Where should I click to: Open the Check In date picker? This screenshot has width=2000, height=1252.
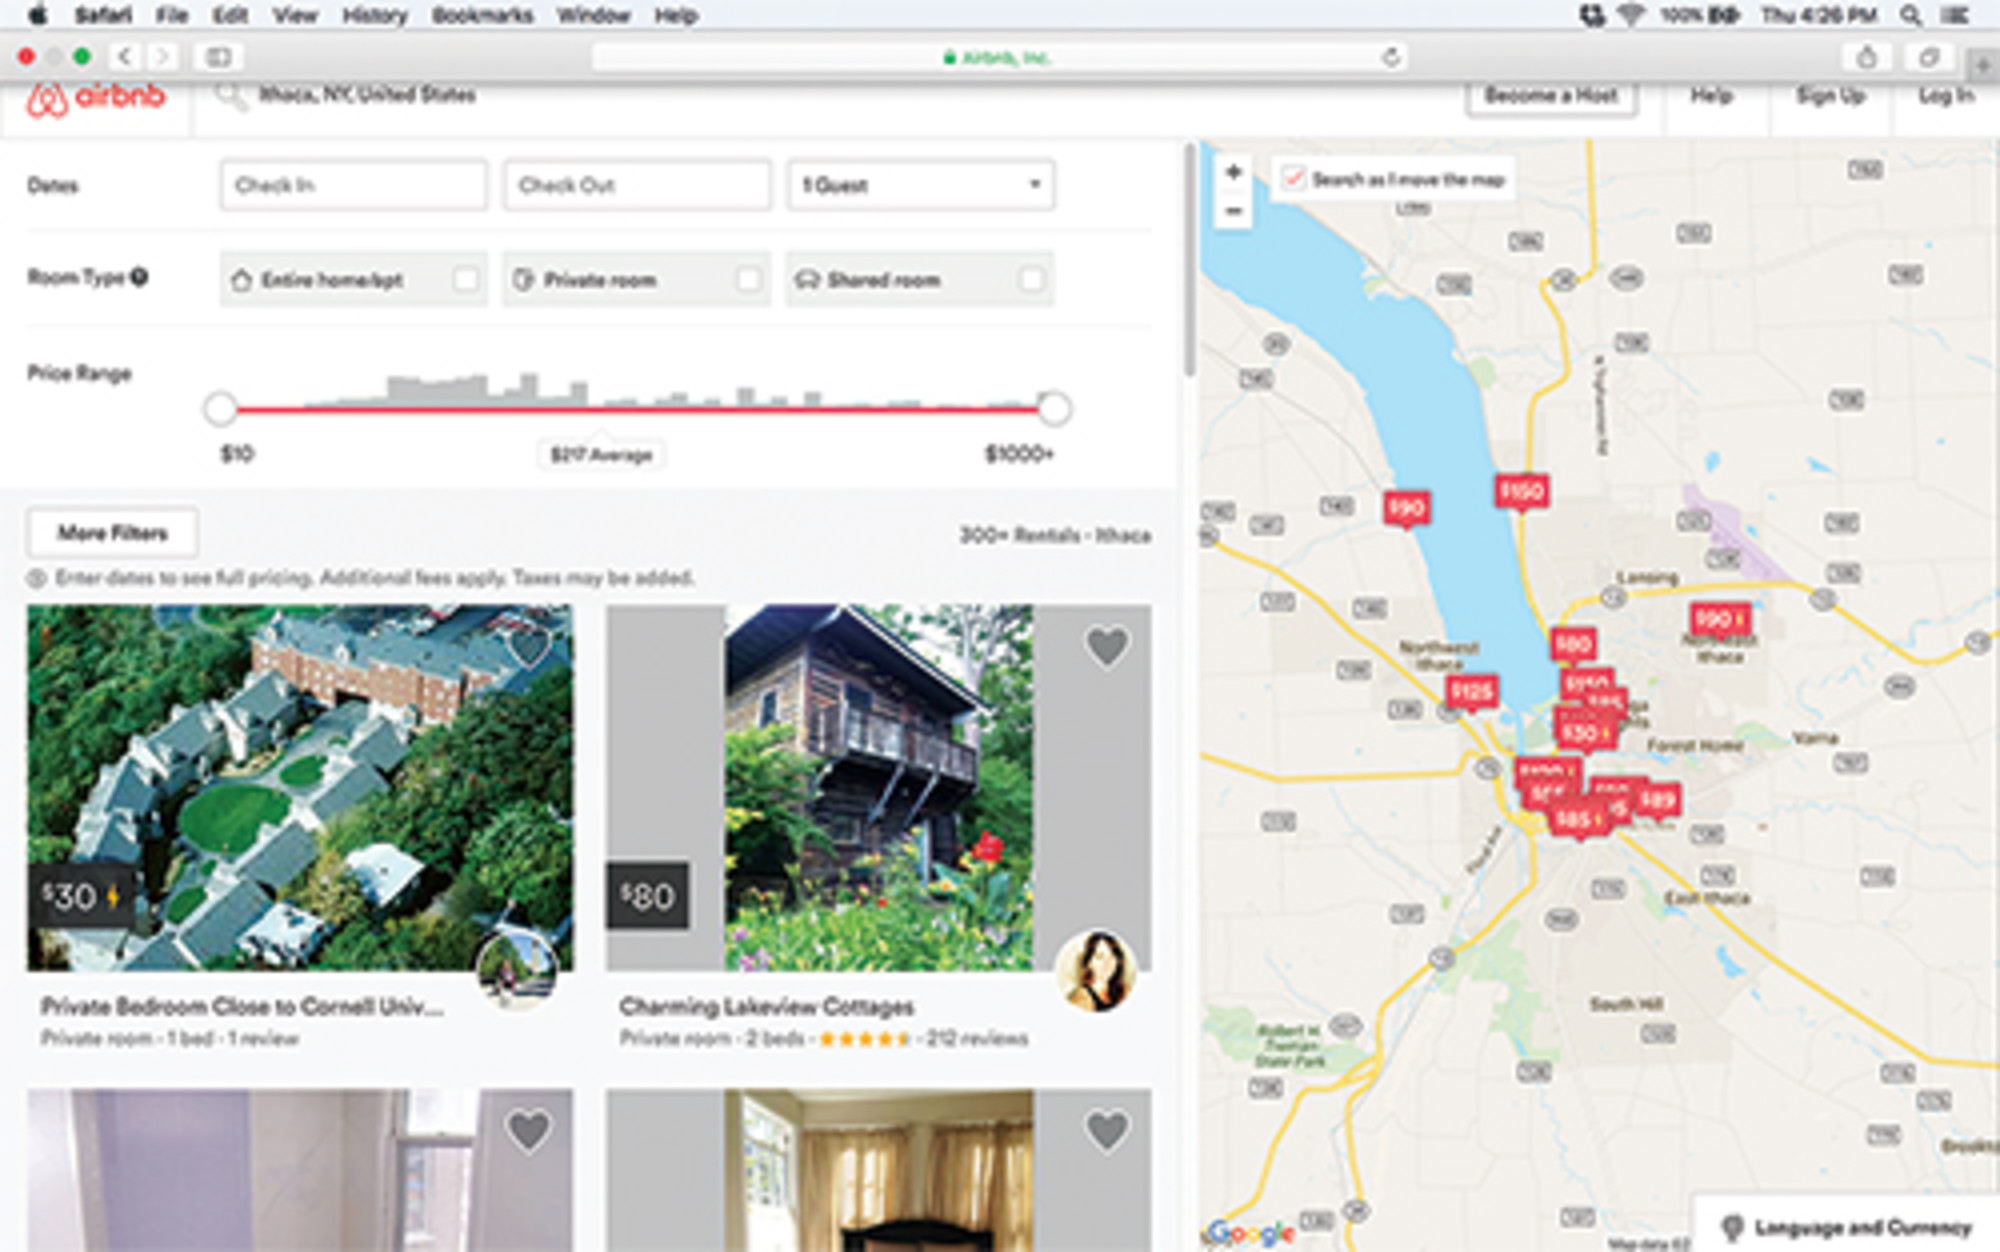click(353, 185)
